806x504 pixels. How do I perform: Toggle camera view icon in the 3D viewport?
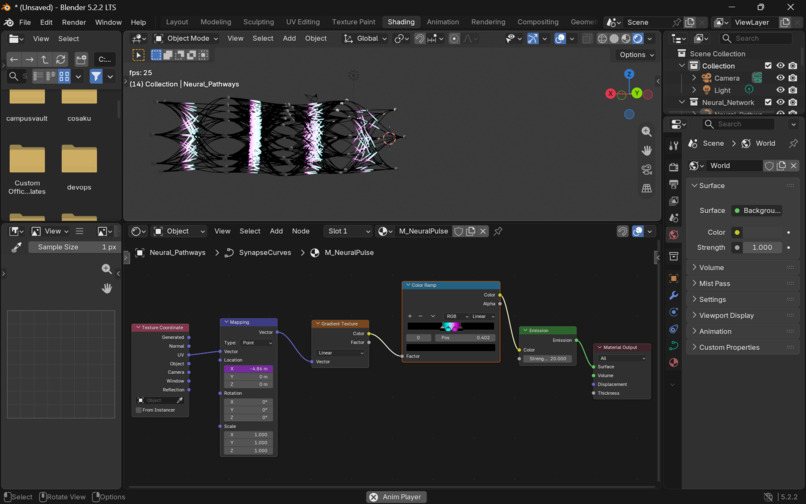click(647, 169)
